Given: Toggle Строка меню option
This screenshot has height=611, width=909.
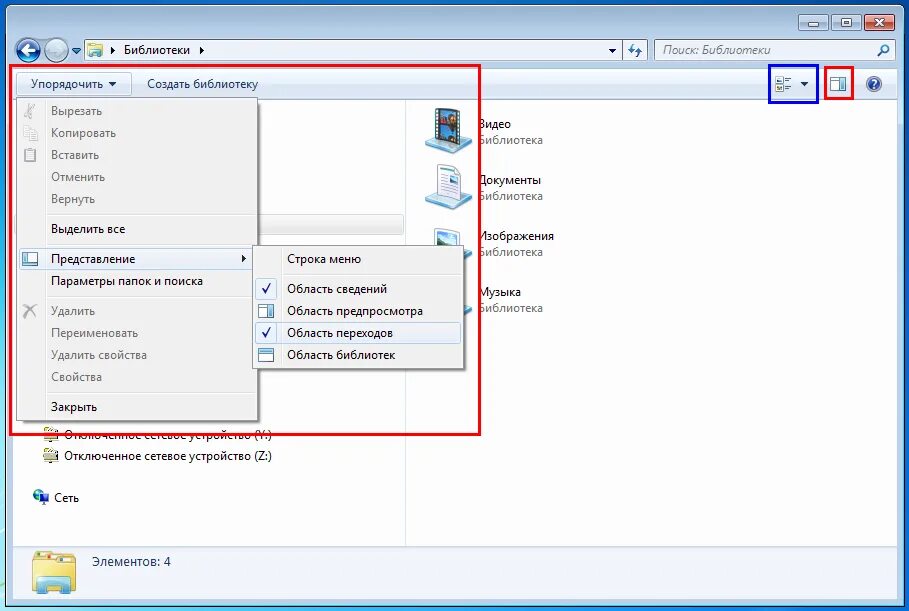Looking at the screenshot, I should [358, 259].
